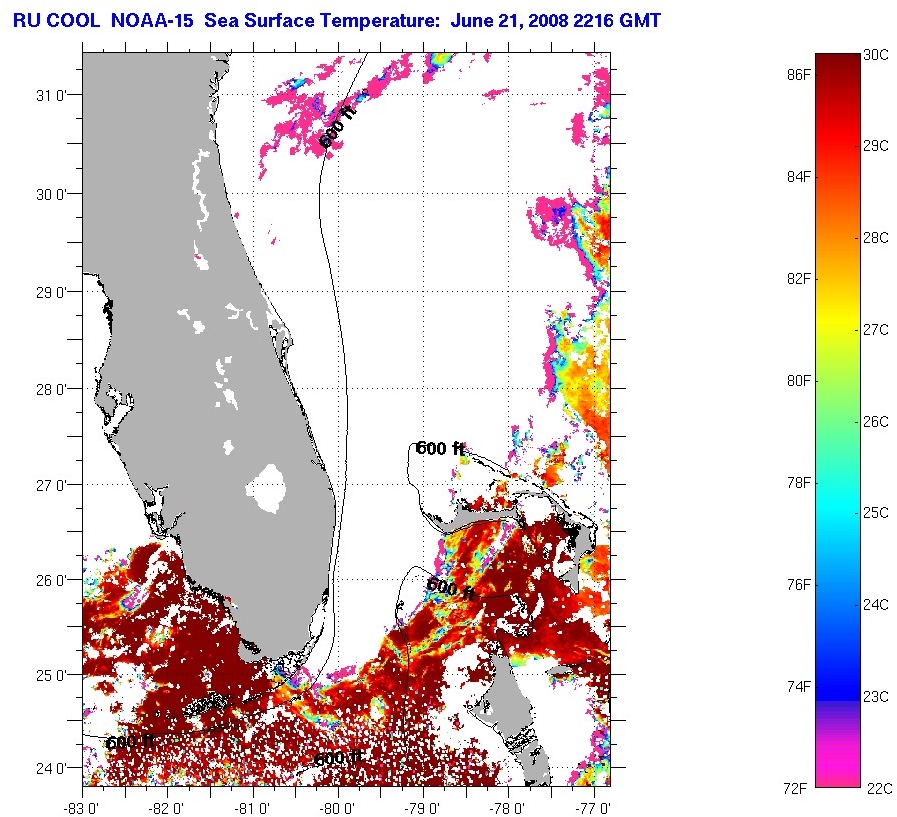Viewport: 897px width, 817px height.
Task: Click the '-82 0'' longitude label
Action: tap(166, 808)
